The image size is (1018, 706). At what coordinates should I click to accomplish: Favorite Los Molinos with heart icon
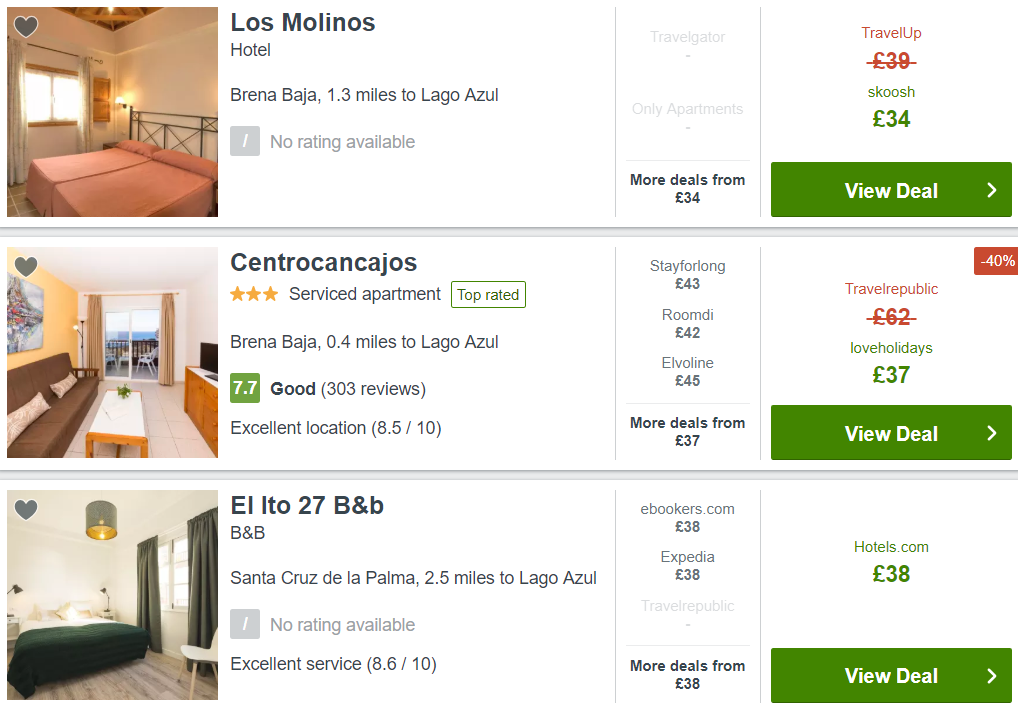click(26, 27)
